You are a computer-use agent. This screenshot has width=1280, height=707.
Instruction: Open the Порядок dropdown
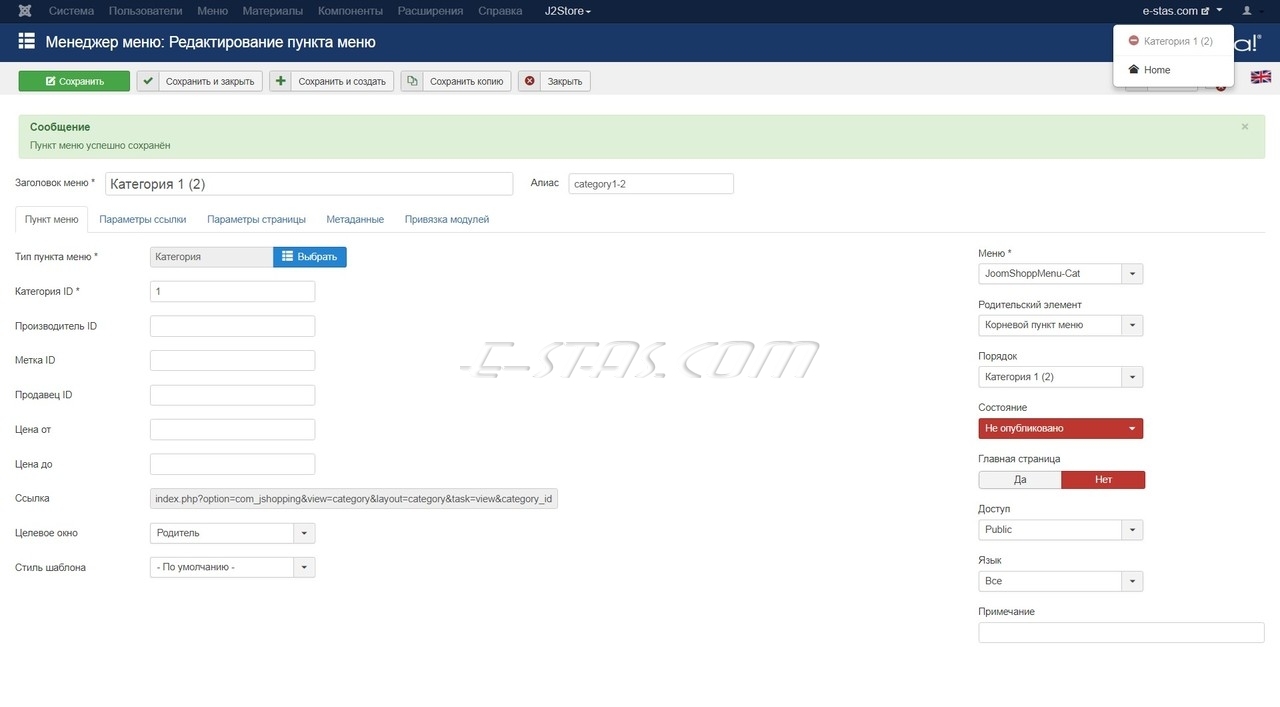click(1060, 377)
